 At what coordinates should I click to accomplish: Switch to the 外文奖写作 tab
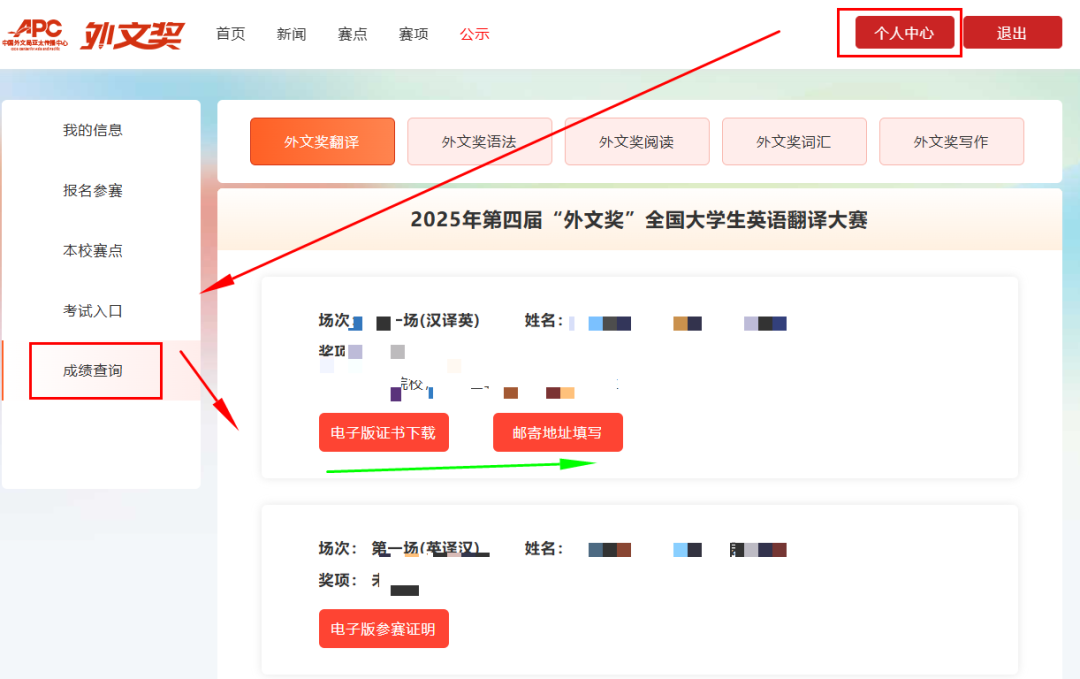pos(950,142)
